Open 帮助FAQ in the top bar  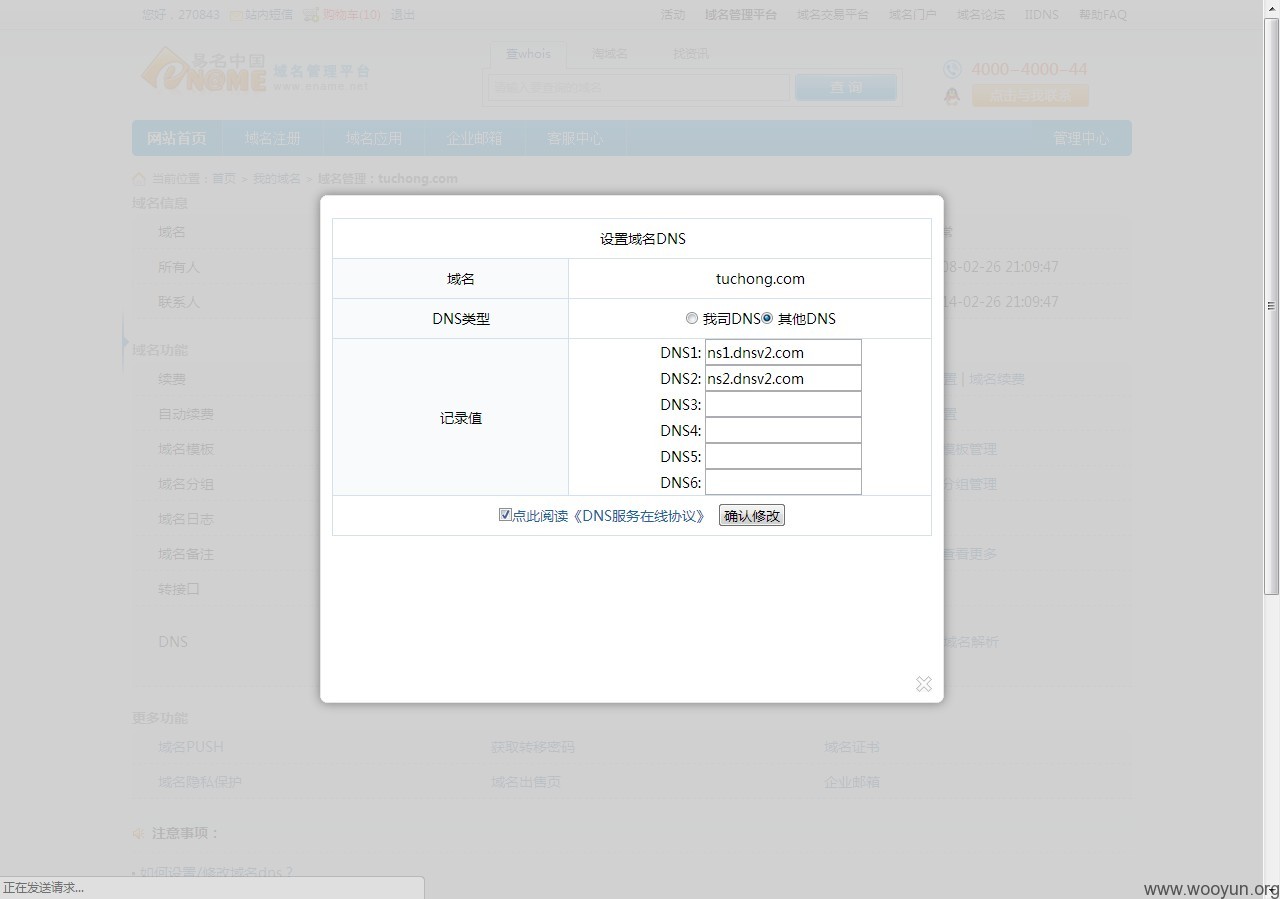point(1103,15)
